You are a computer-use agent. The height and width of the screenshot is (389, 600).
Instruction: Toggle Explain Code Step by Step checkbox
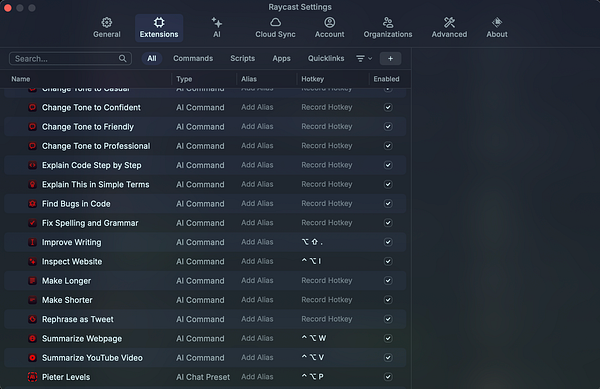tap(388, 165)
